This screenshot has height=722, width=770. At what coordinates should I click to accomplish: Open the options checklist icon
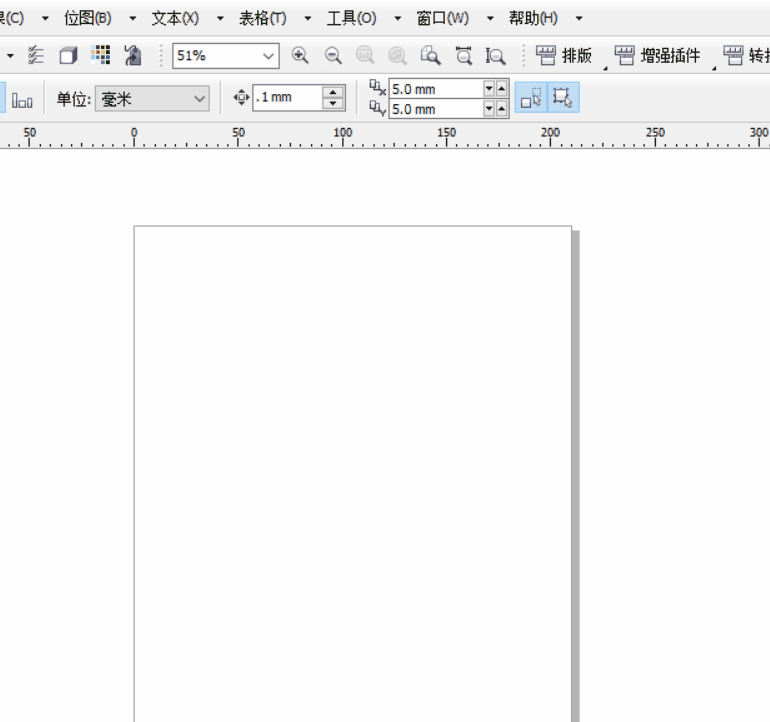pos(37,56)
